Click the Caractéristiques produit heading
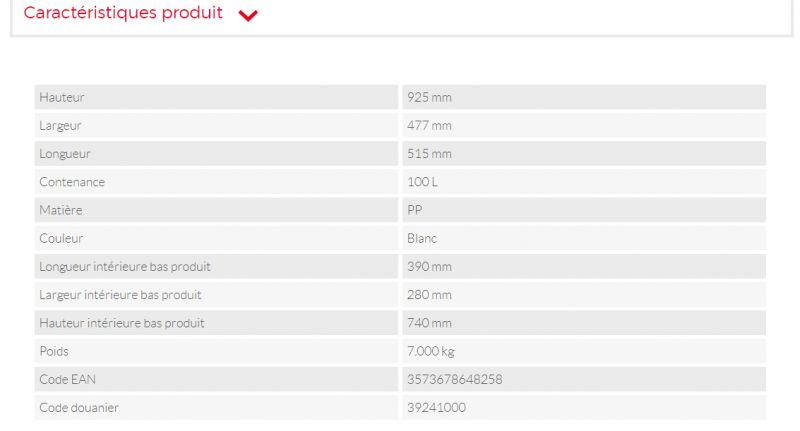 (123, 14)
